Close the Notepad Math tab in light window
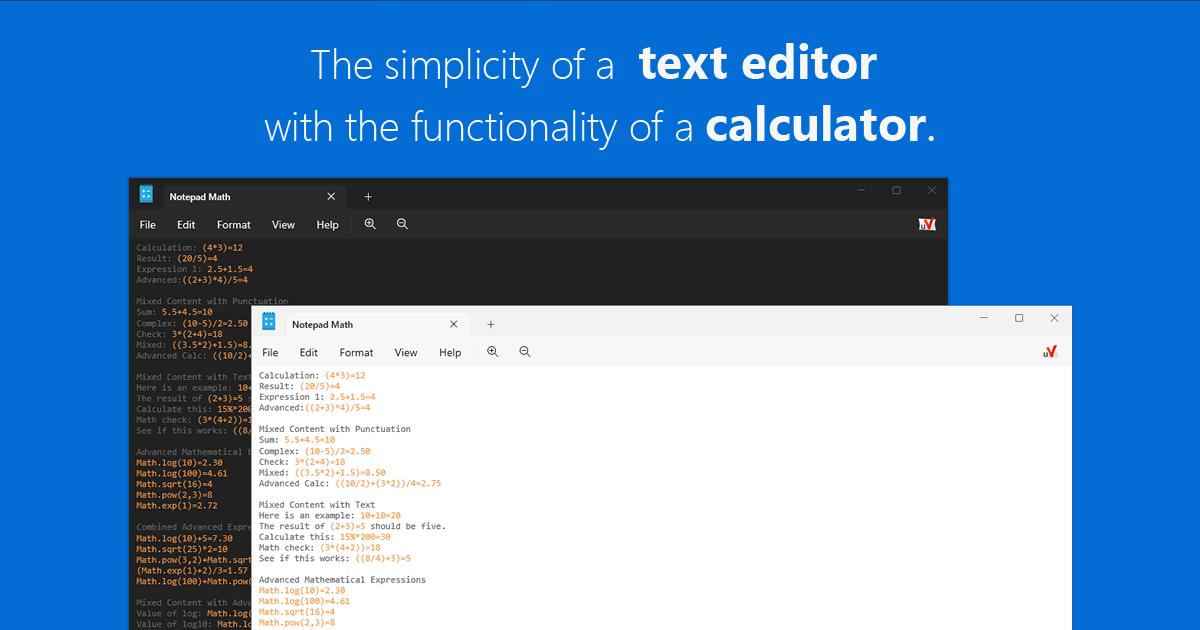Image resolution: width=1200 pixels, height=630 pixels. tap(453, 324)
